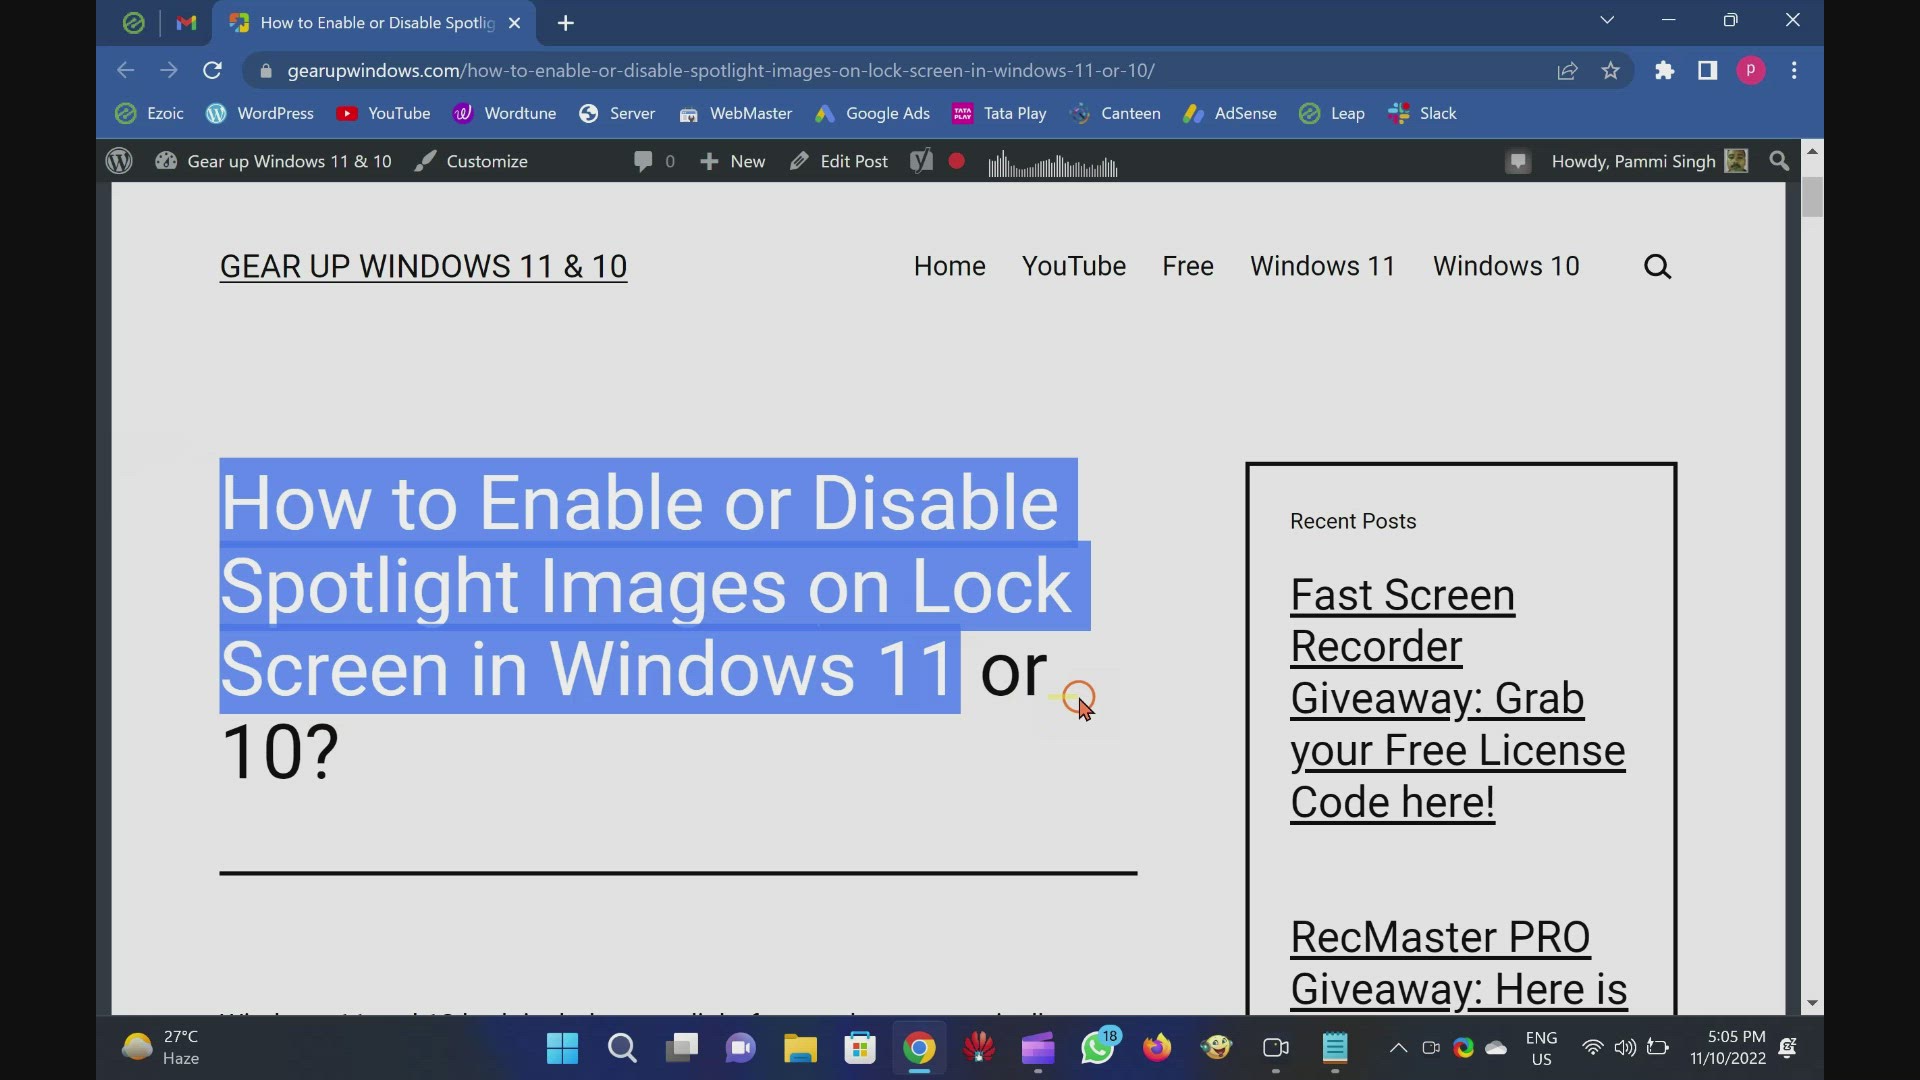The width and height of the screenshot is (1920, 1080).
Task: Expand the system tray hidden icons chevron
Action: point(1398,1048)
